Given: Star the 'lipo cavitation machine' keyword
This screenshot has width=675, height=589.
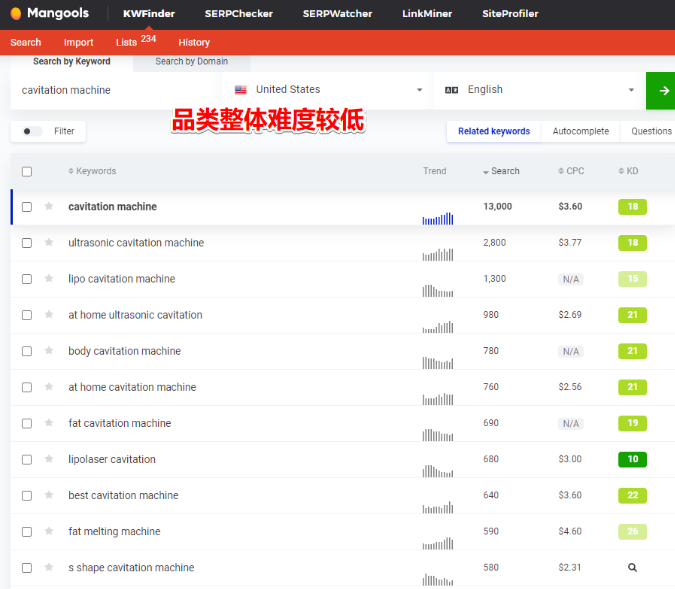Looking at the screenshot, I should [x=49, y=279].
